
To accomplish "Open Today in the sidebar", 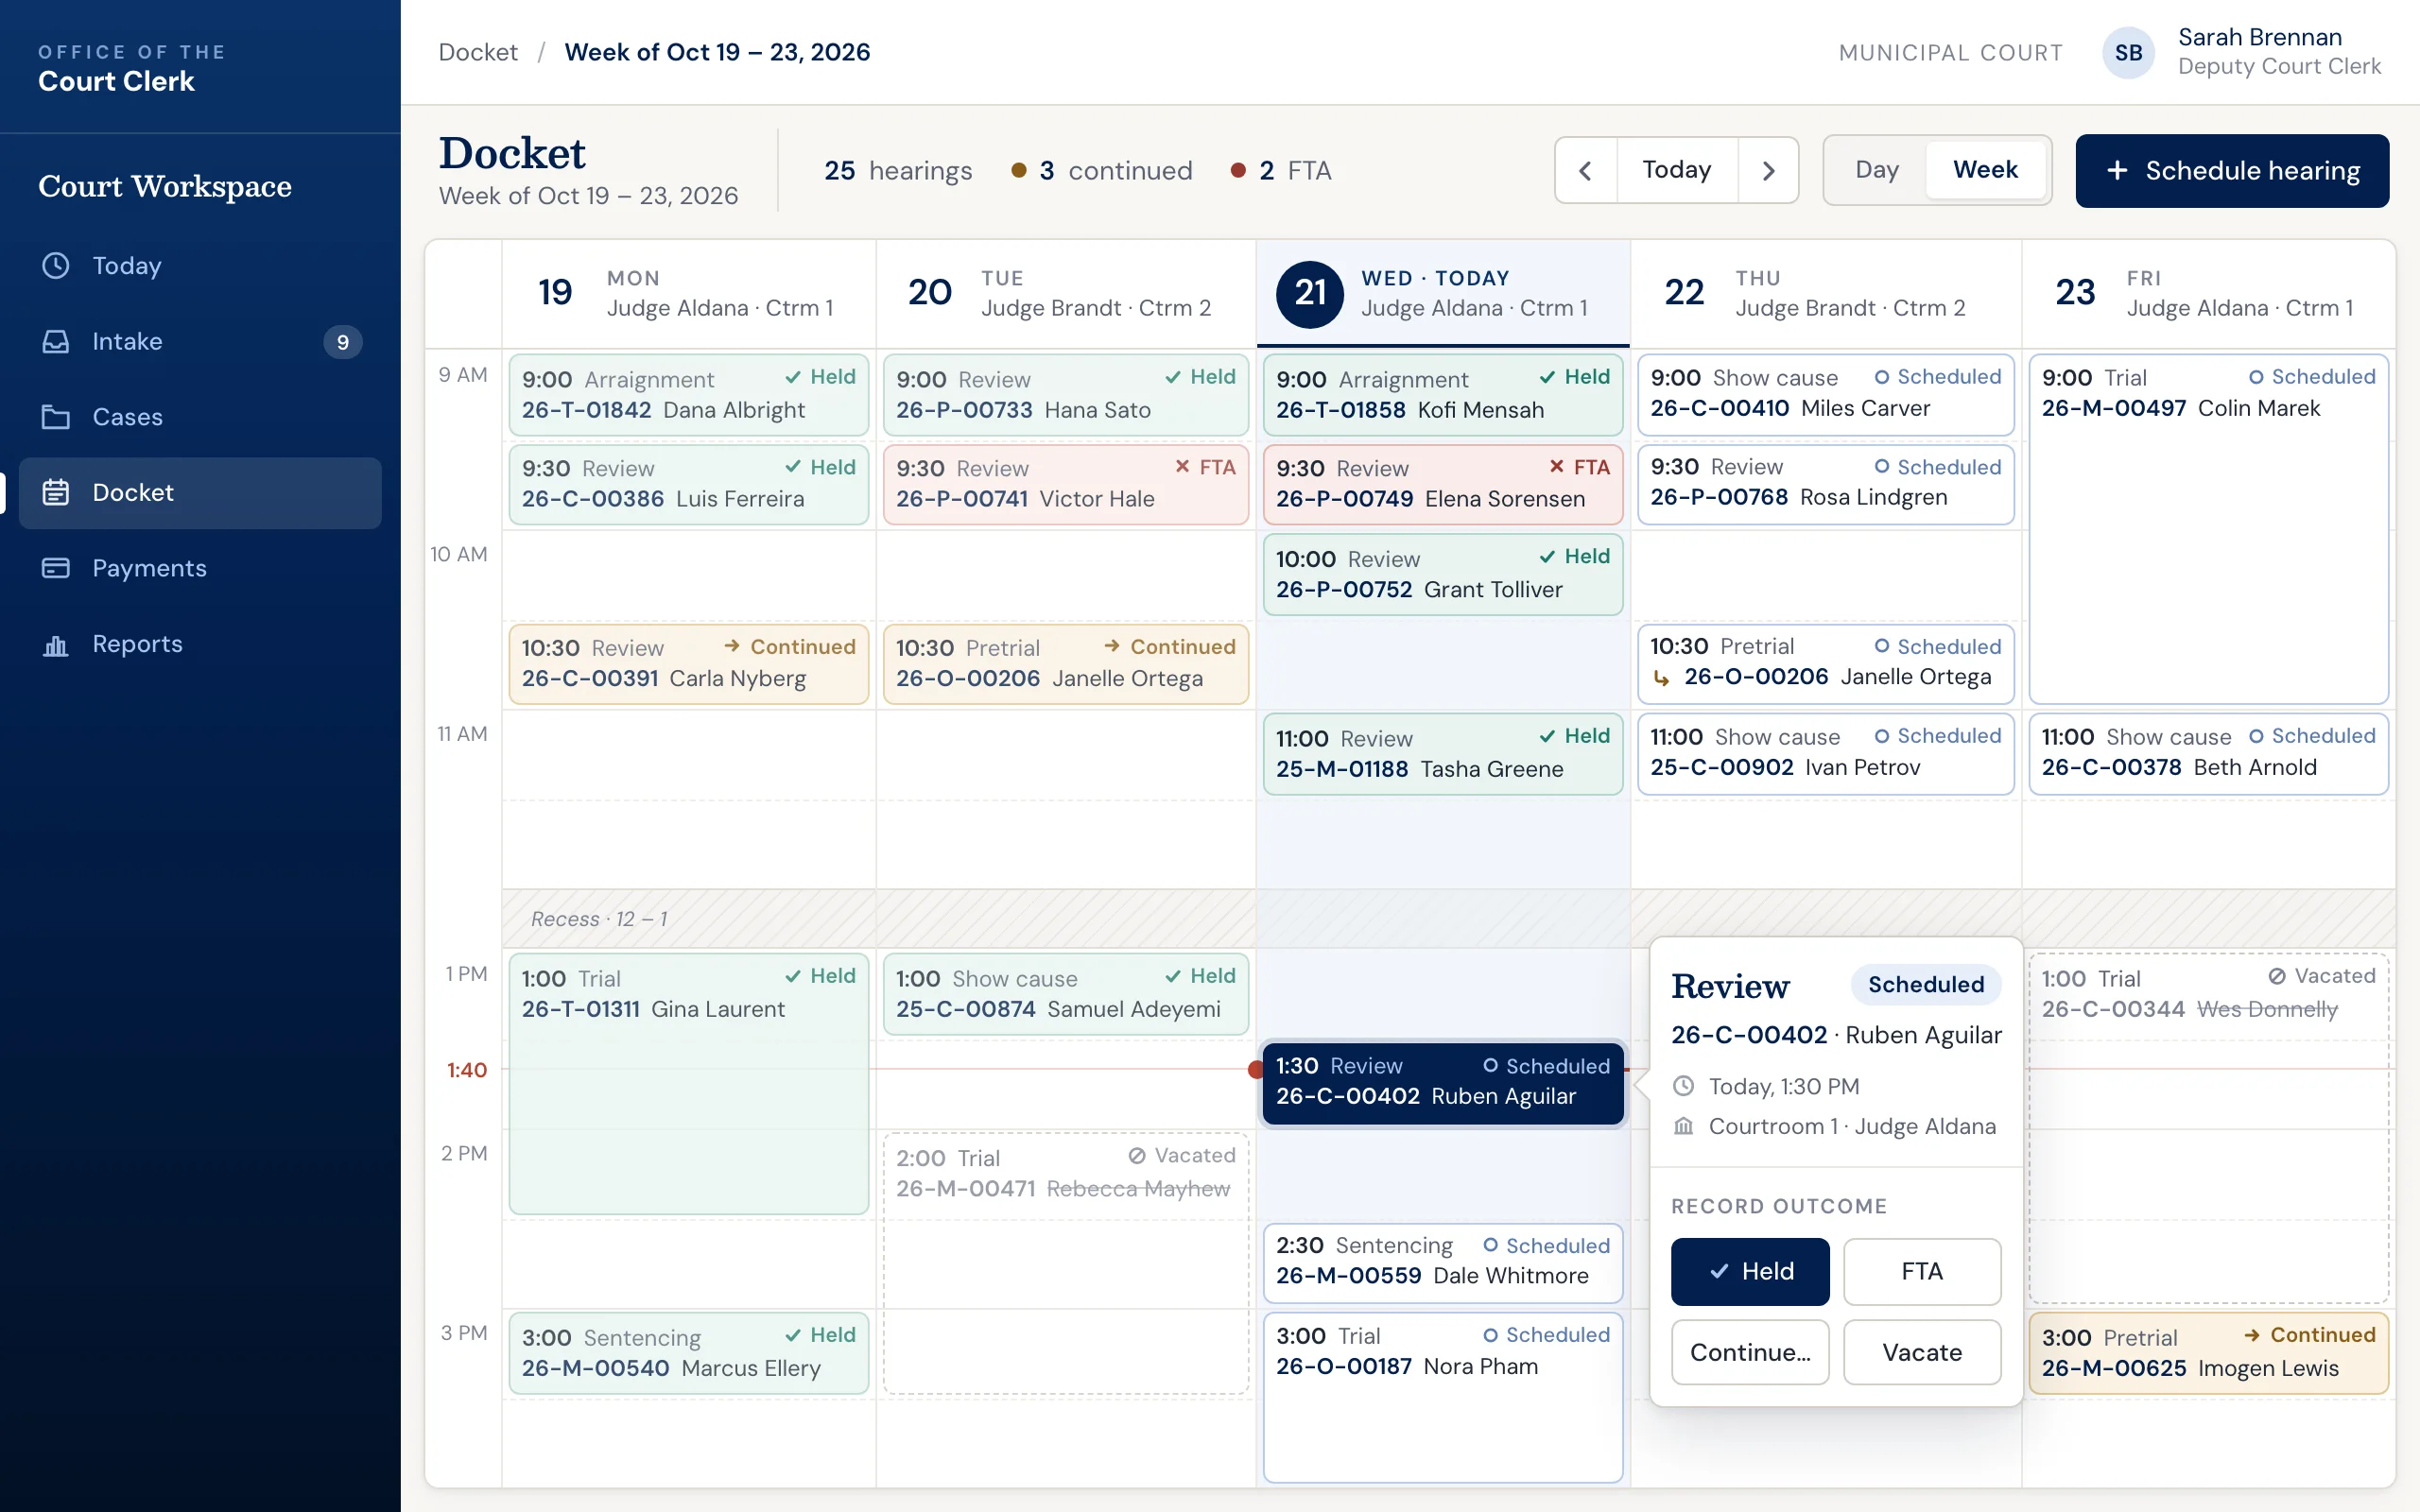I will 200,265.
